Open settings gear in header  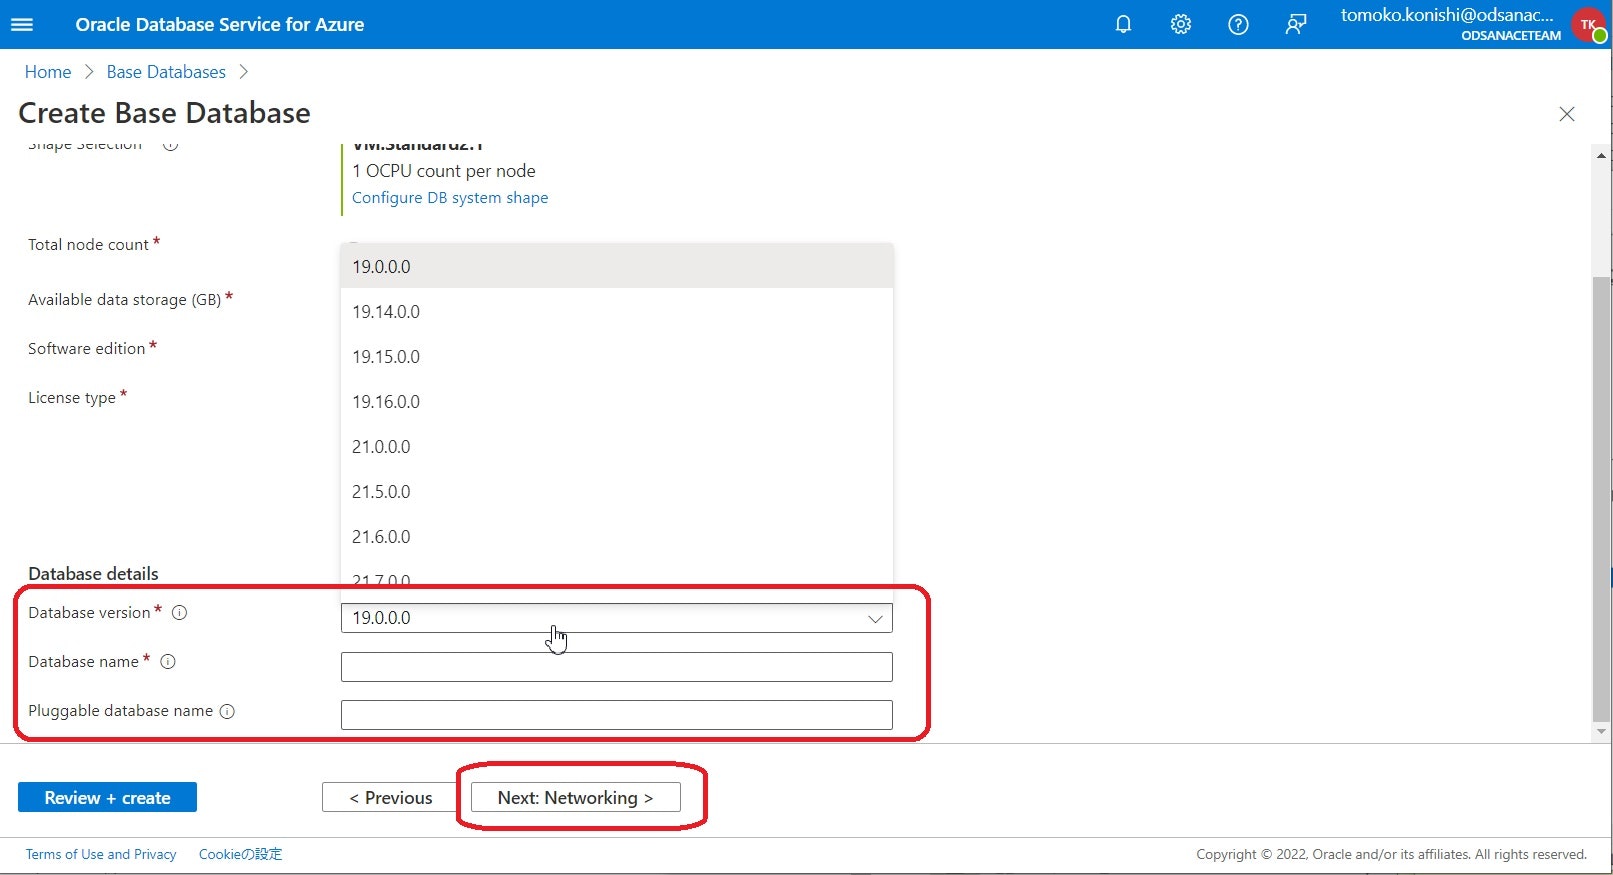pos(1181,25)
